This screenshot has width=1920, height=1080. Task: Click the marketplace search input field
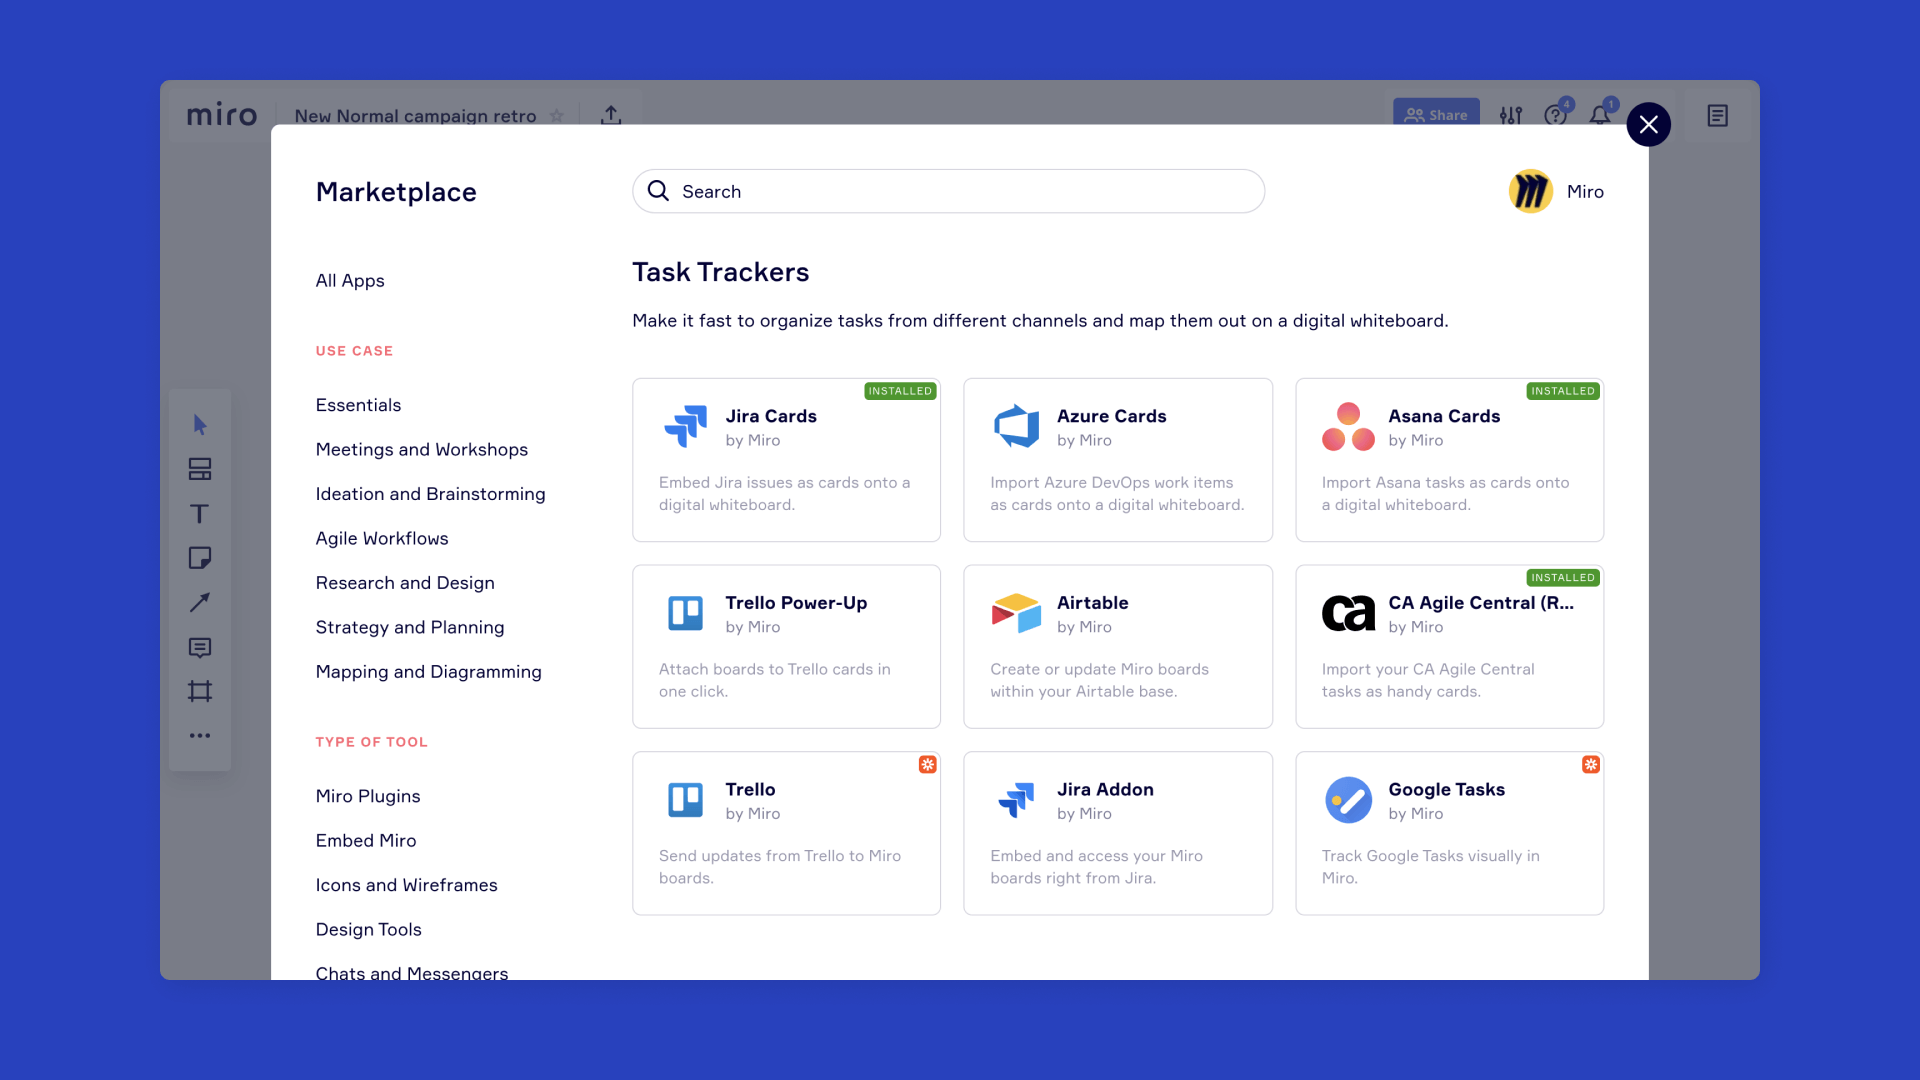point(947,190)
